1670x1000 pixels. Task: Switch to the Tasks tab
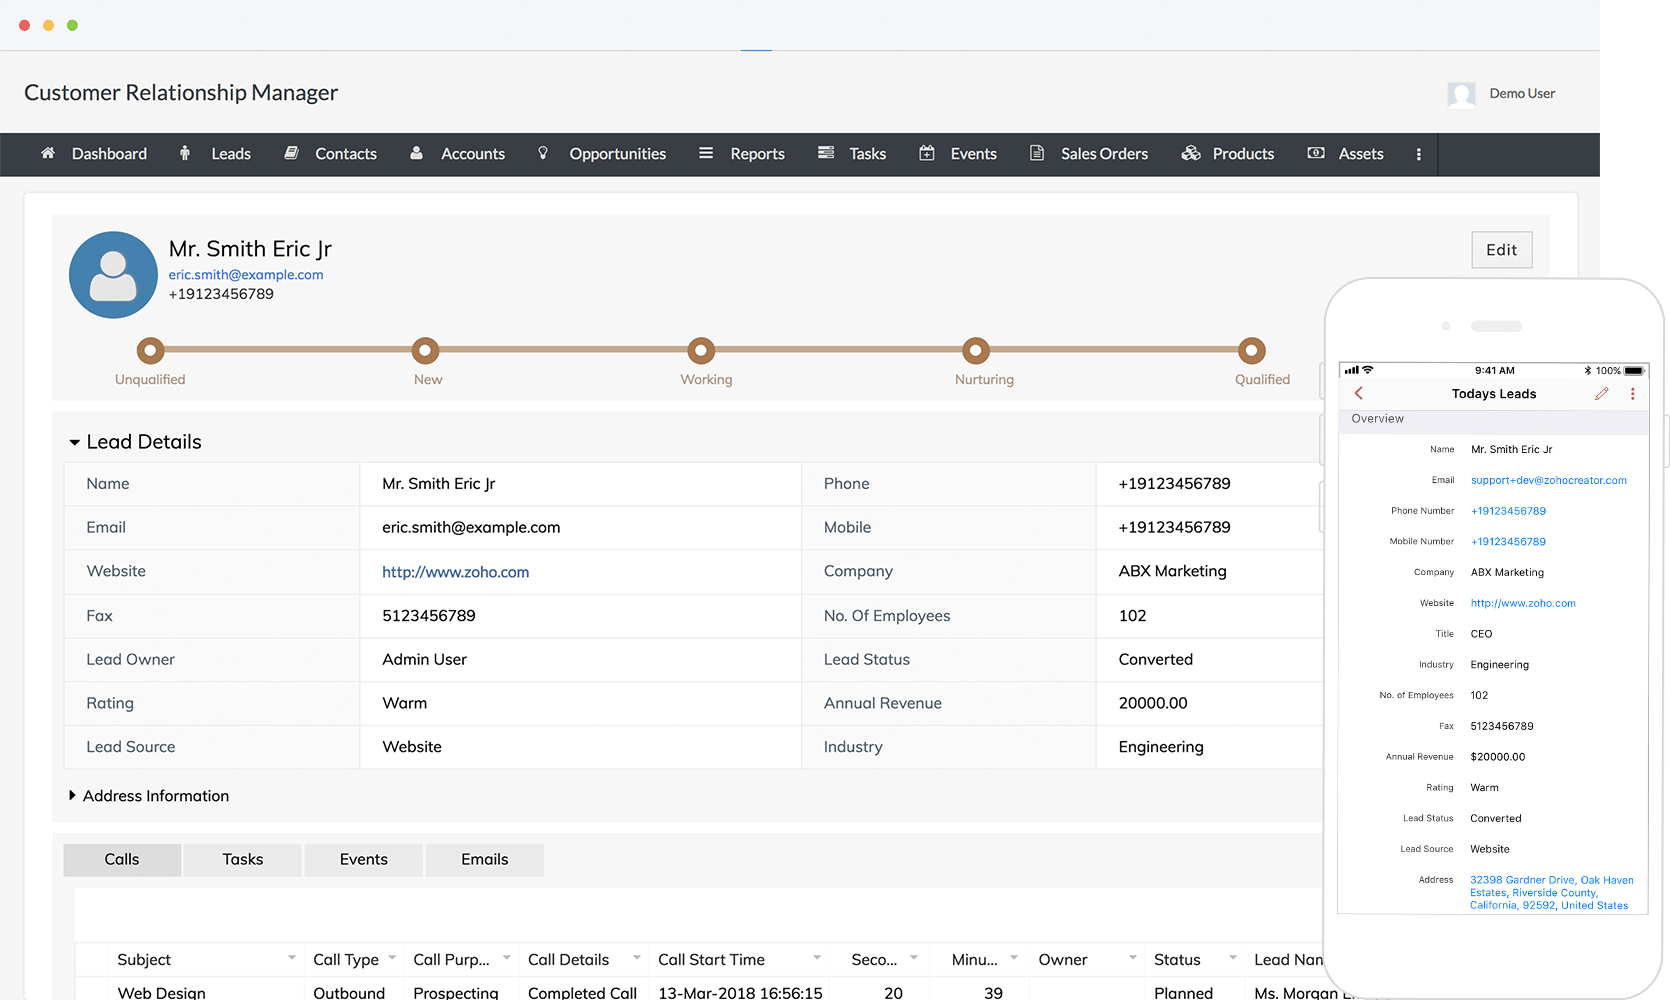242,859
